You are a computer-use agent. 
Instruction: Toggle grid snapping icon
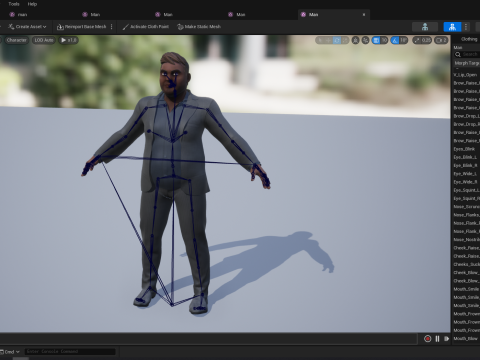376,40
